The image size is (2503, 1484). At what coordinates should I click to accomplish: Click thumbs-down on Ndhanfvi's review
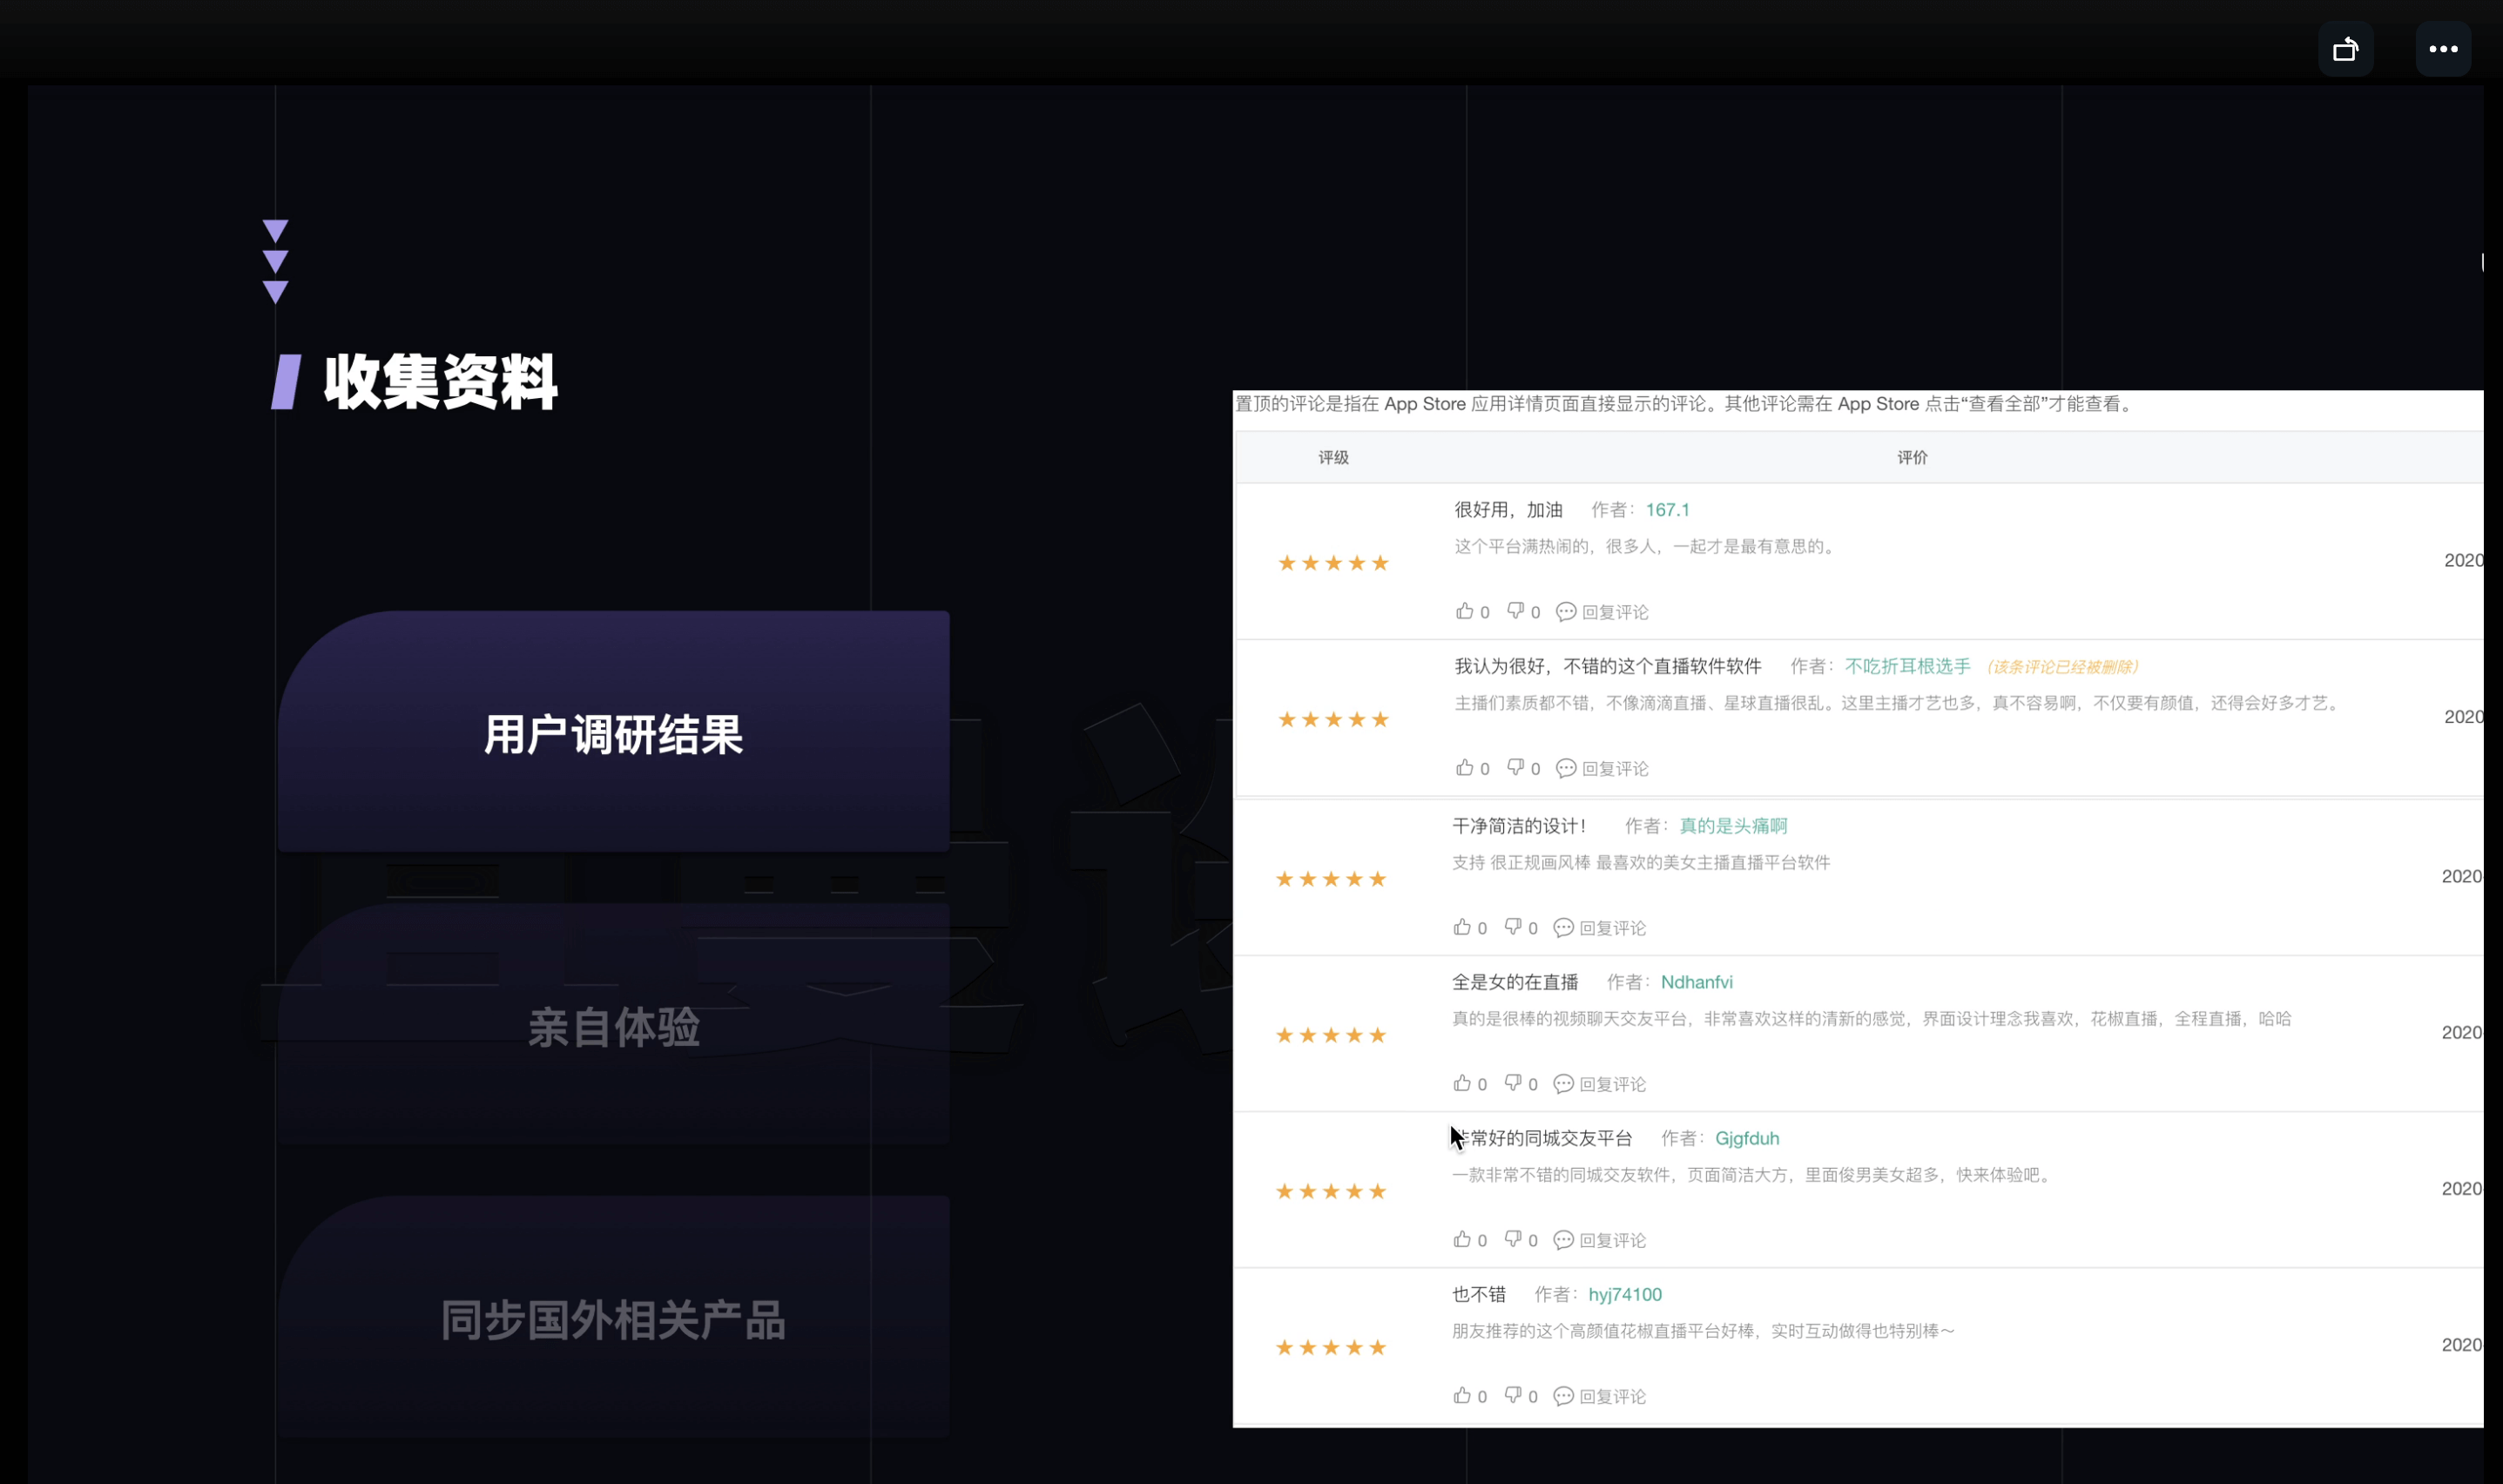point(1514,1083)
